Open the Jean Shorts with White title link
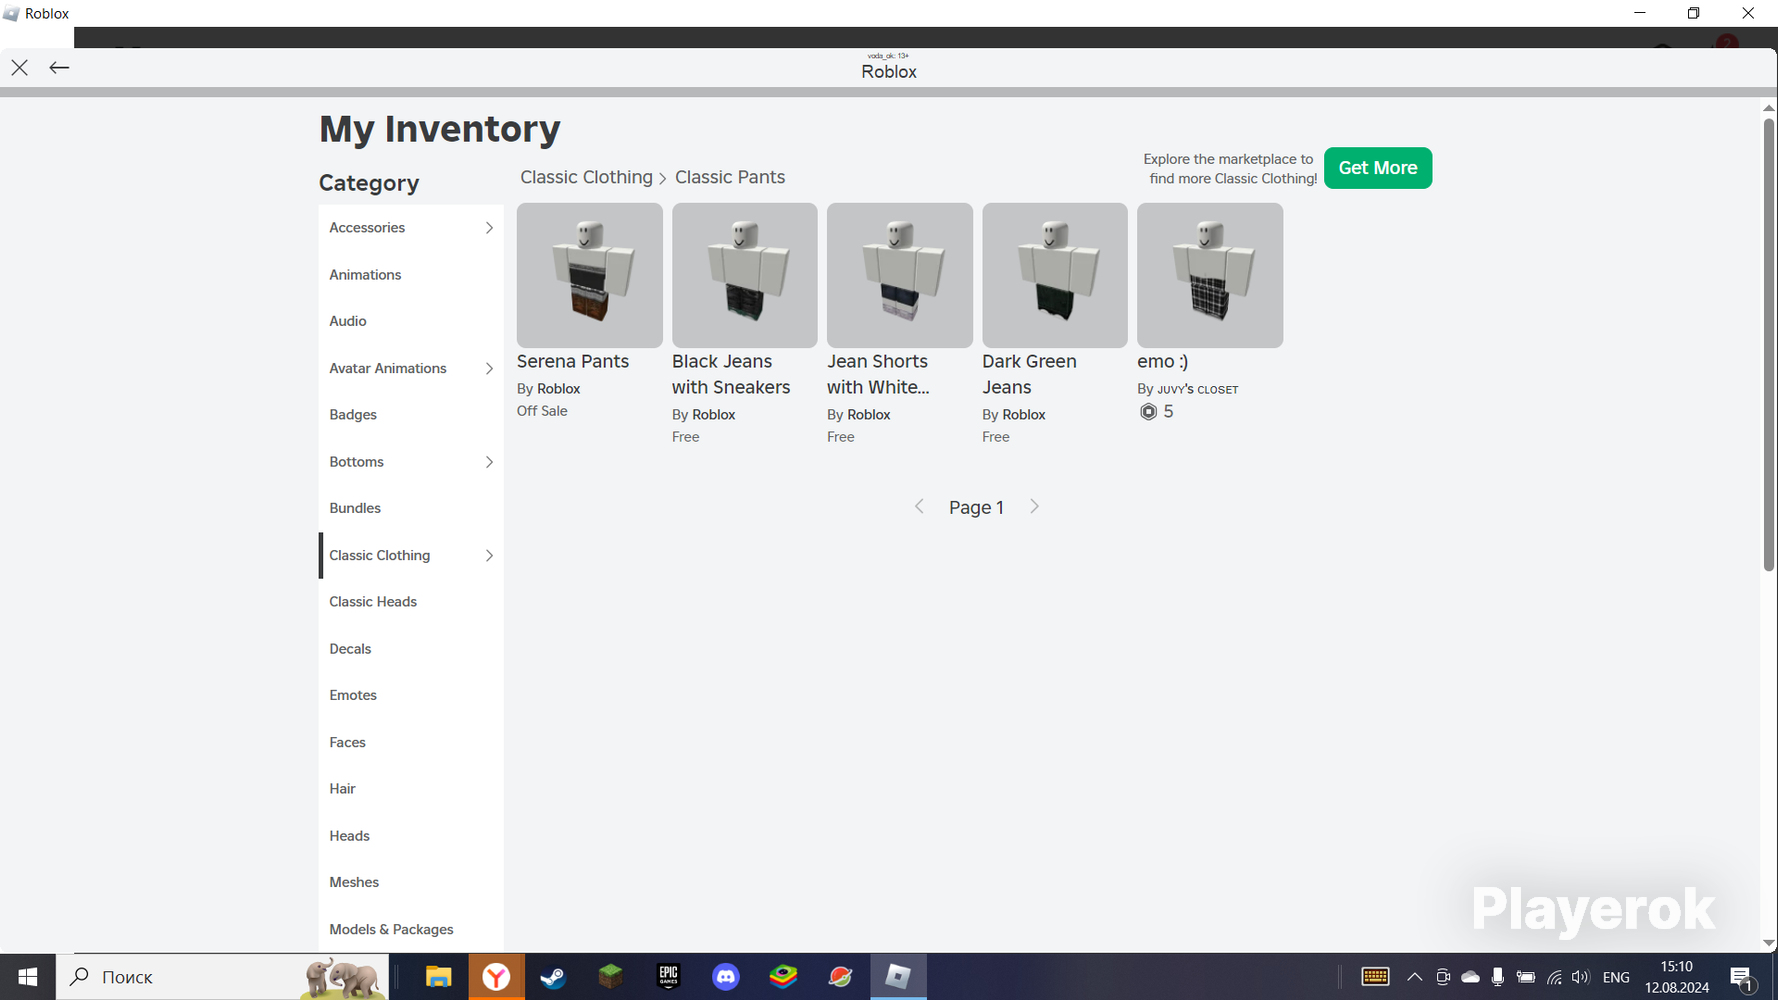The height and width of the screenshot is (1000, 1778). (x=878, y=375)
